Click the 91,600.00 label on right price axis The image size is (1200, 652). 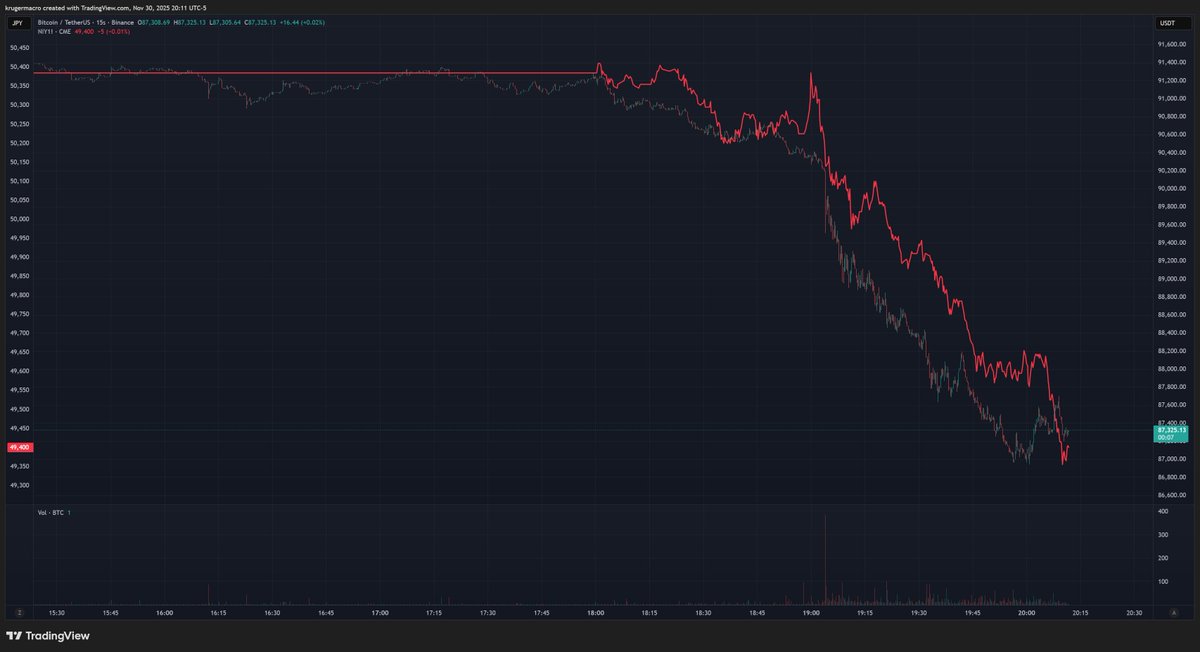pos(1170,45)
